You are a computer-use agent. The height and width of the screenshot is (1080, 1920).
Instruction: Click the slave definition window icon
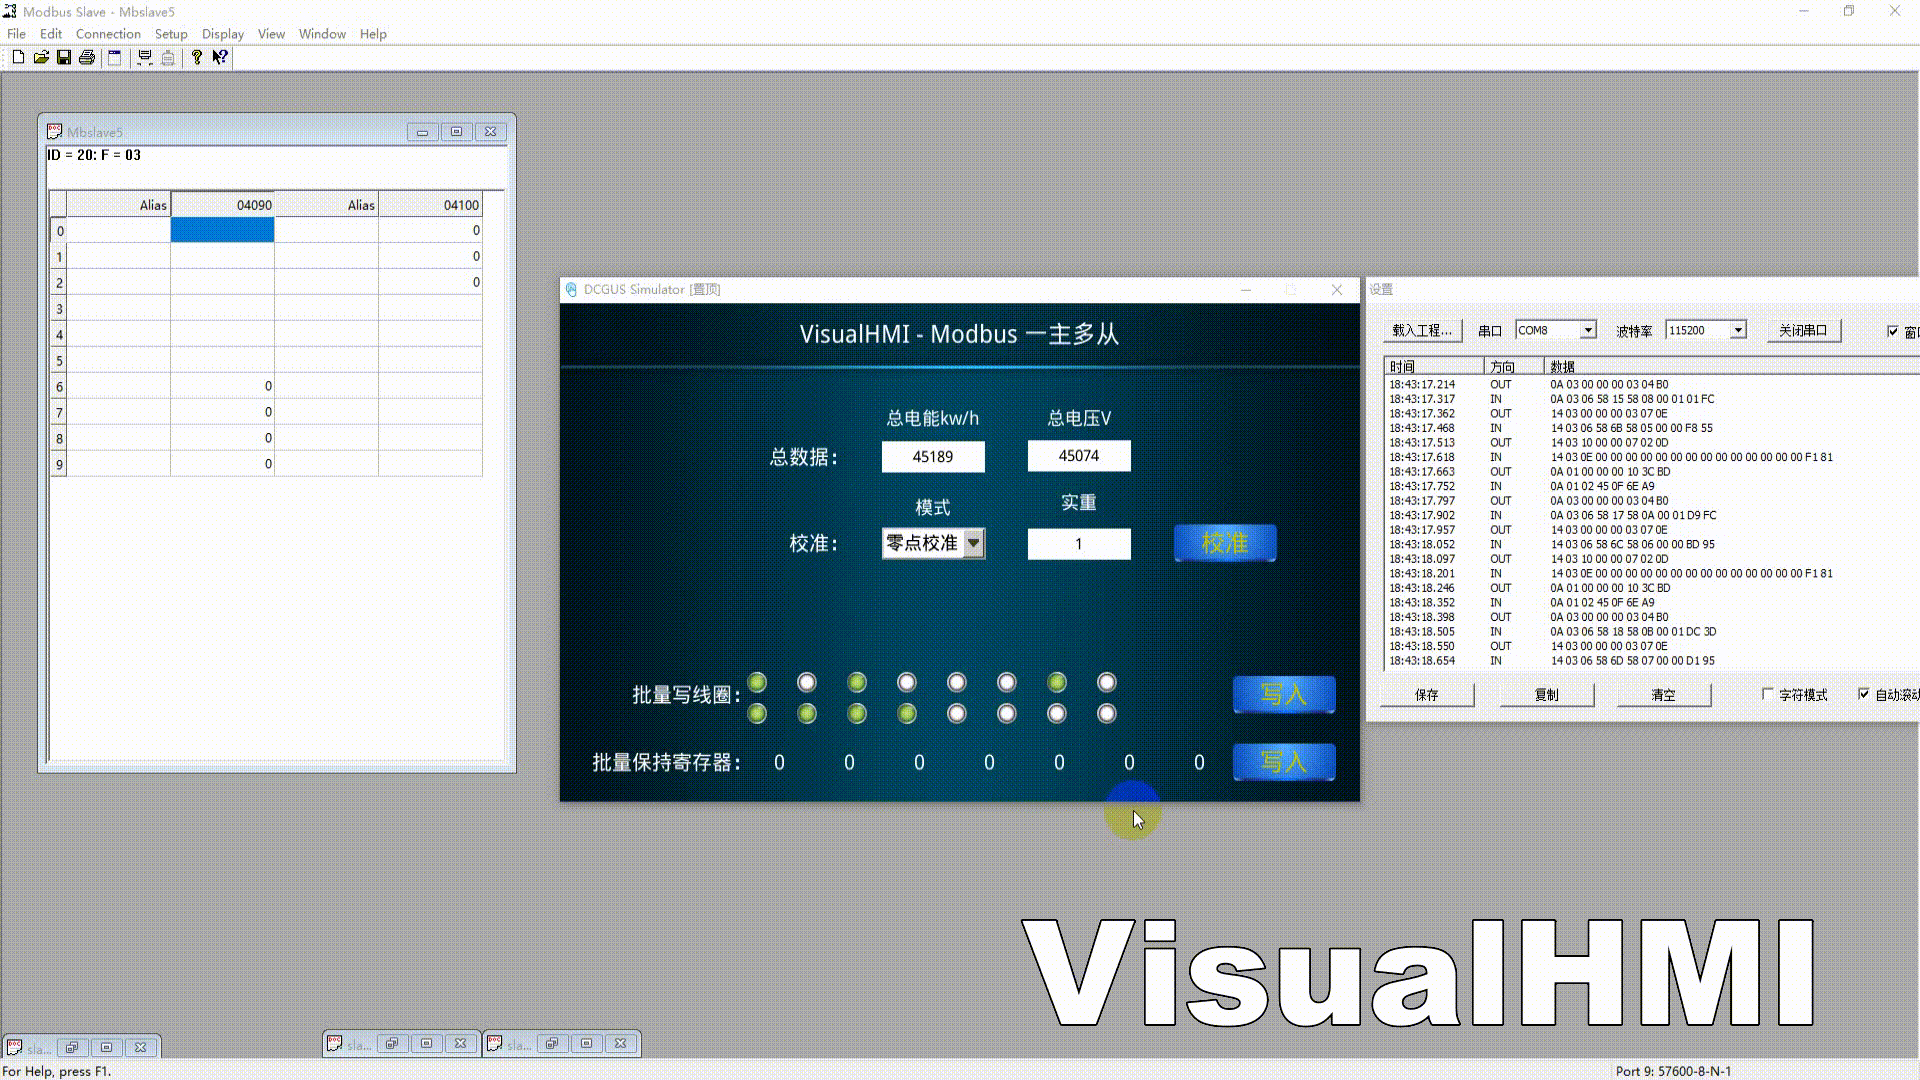click(x=115, y=58)
